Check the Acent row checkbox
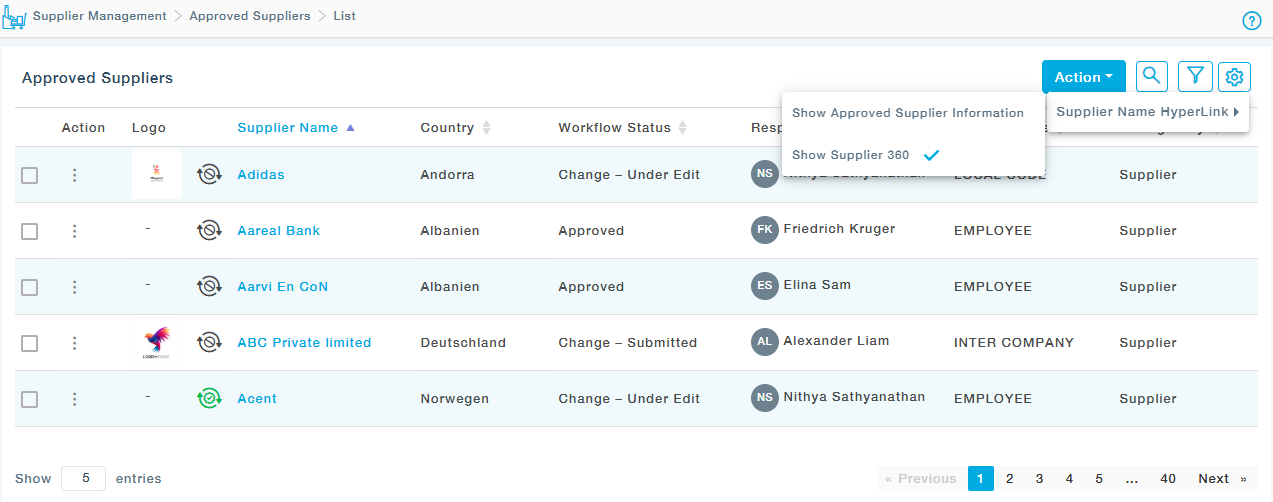 [x=30, y=399]
